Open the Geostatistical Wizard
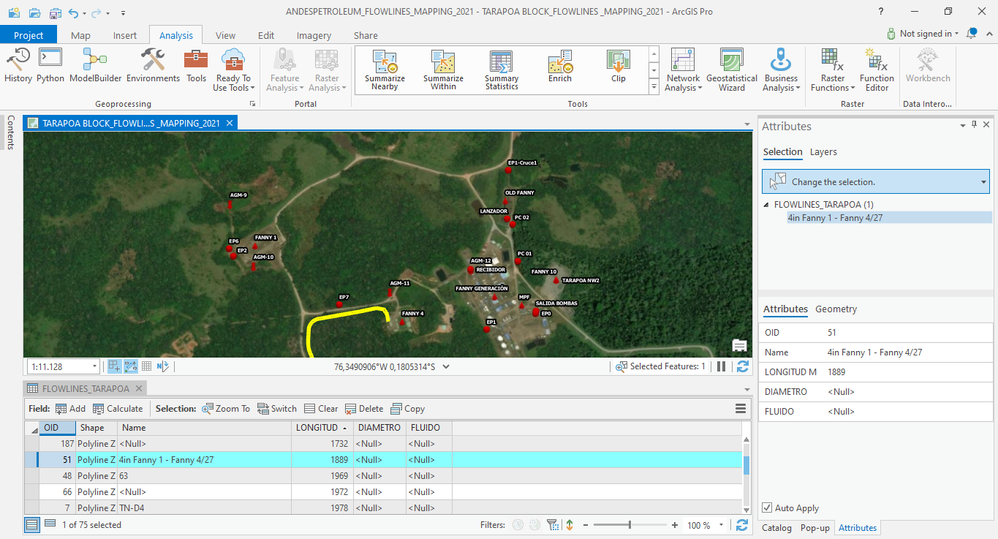This screenshot has width=998, height=539. click(731, 69)
